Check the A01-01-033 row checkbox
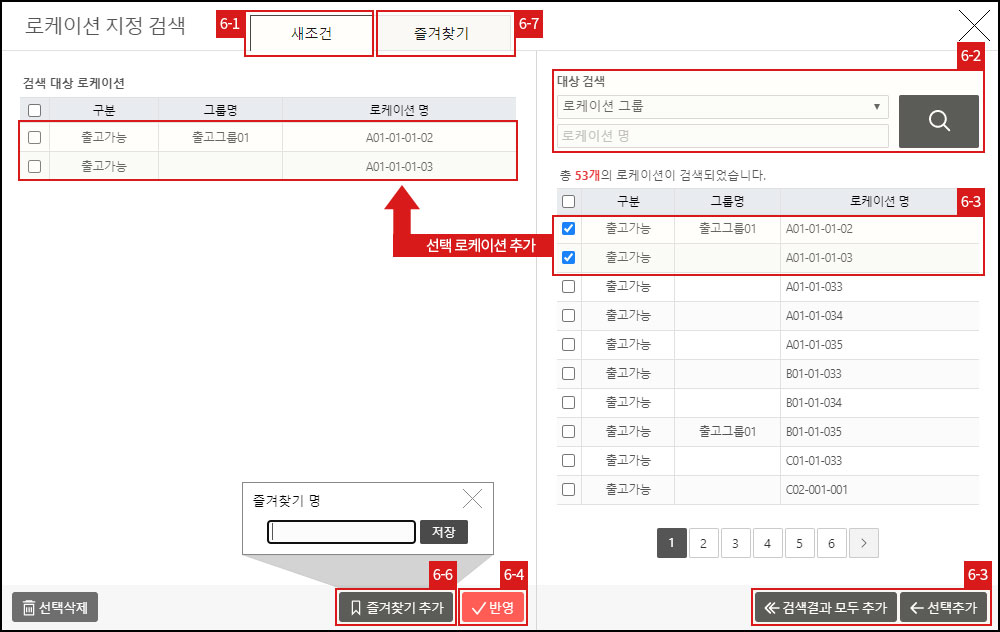Screen dimensions: 1000x632 [568, 286]
